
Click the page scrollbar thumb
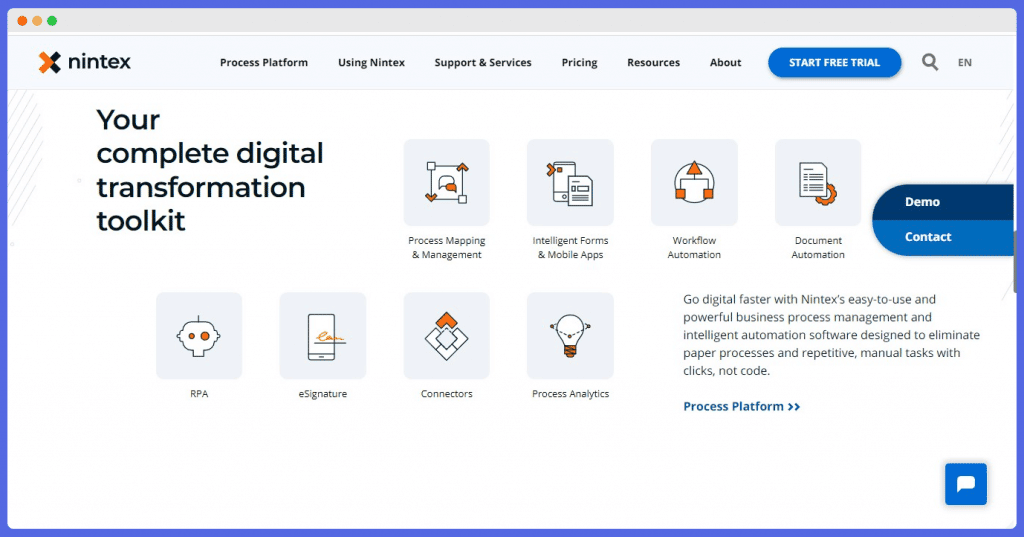point(1015,261)
